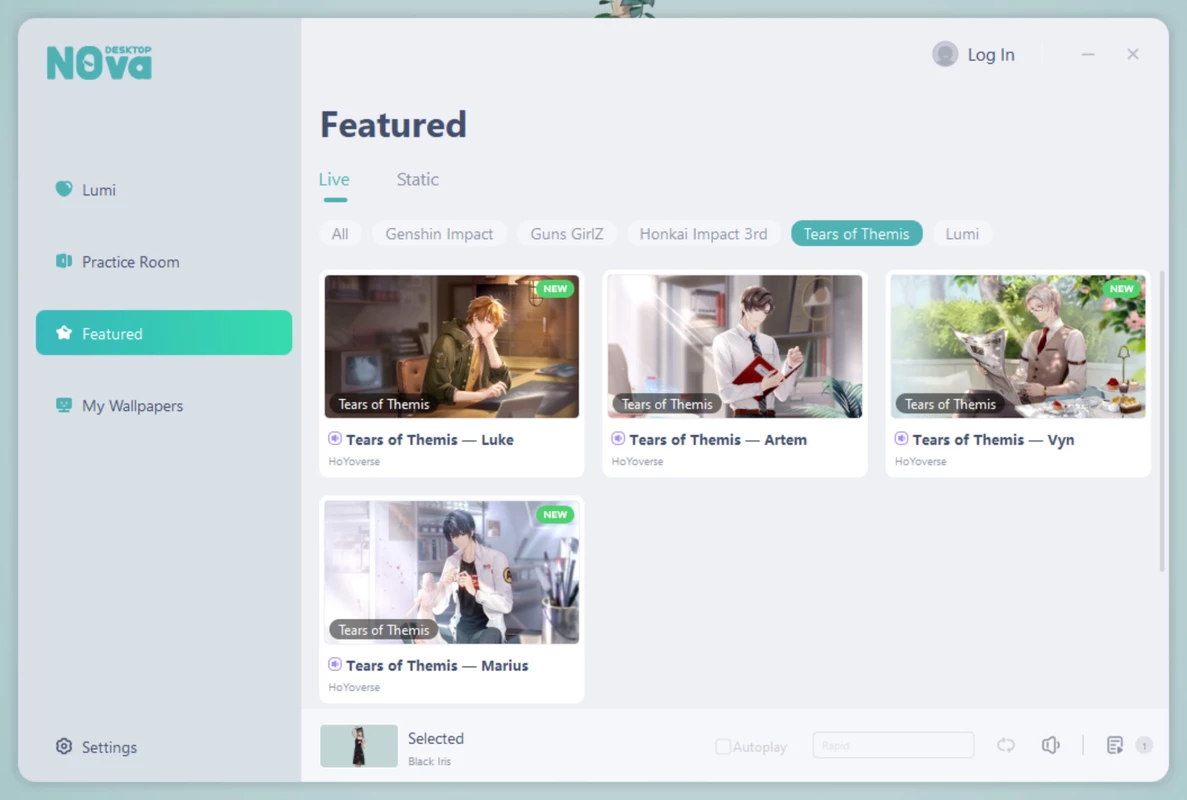Click the wallpaper list scrollbar
Screen dimensions: 1187x800
point(1161,421)
